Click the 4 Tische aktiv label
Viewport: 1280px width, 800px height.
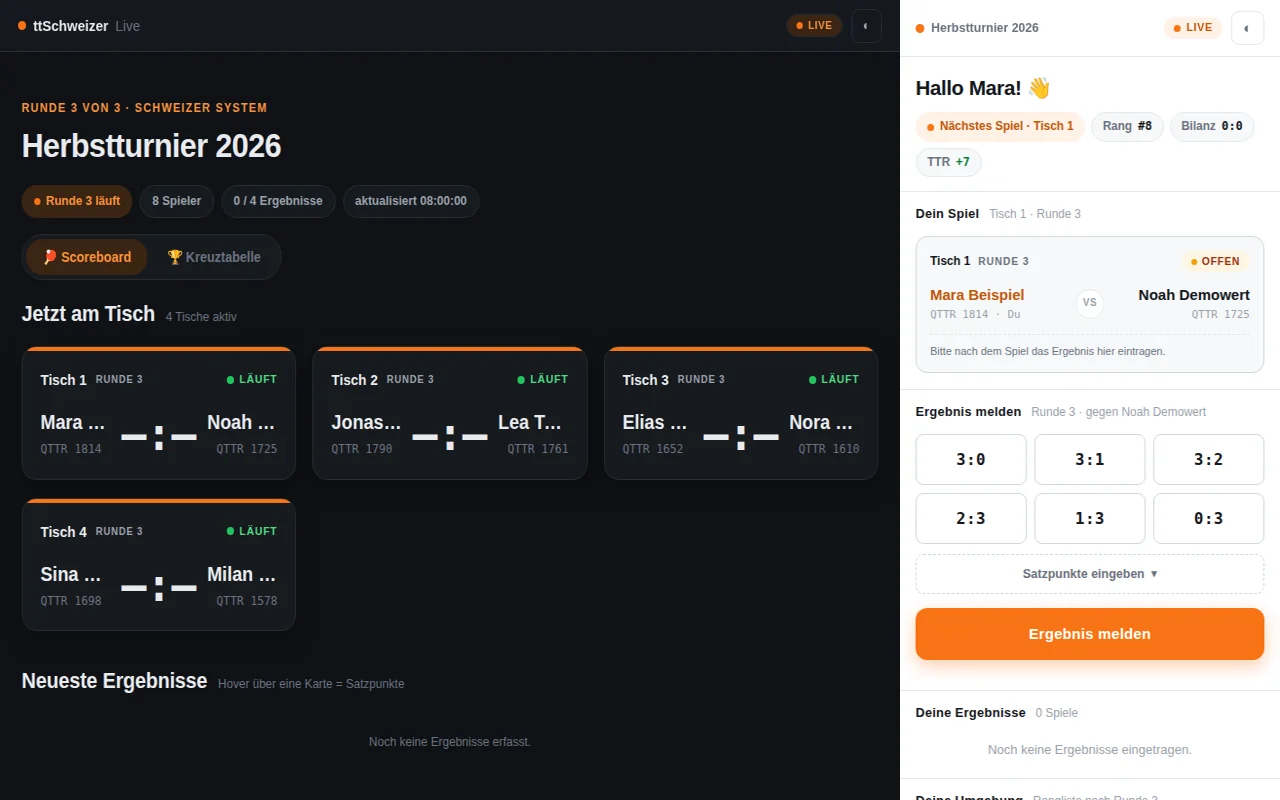tap(201, 317)
